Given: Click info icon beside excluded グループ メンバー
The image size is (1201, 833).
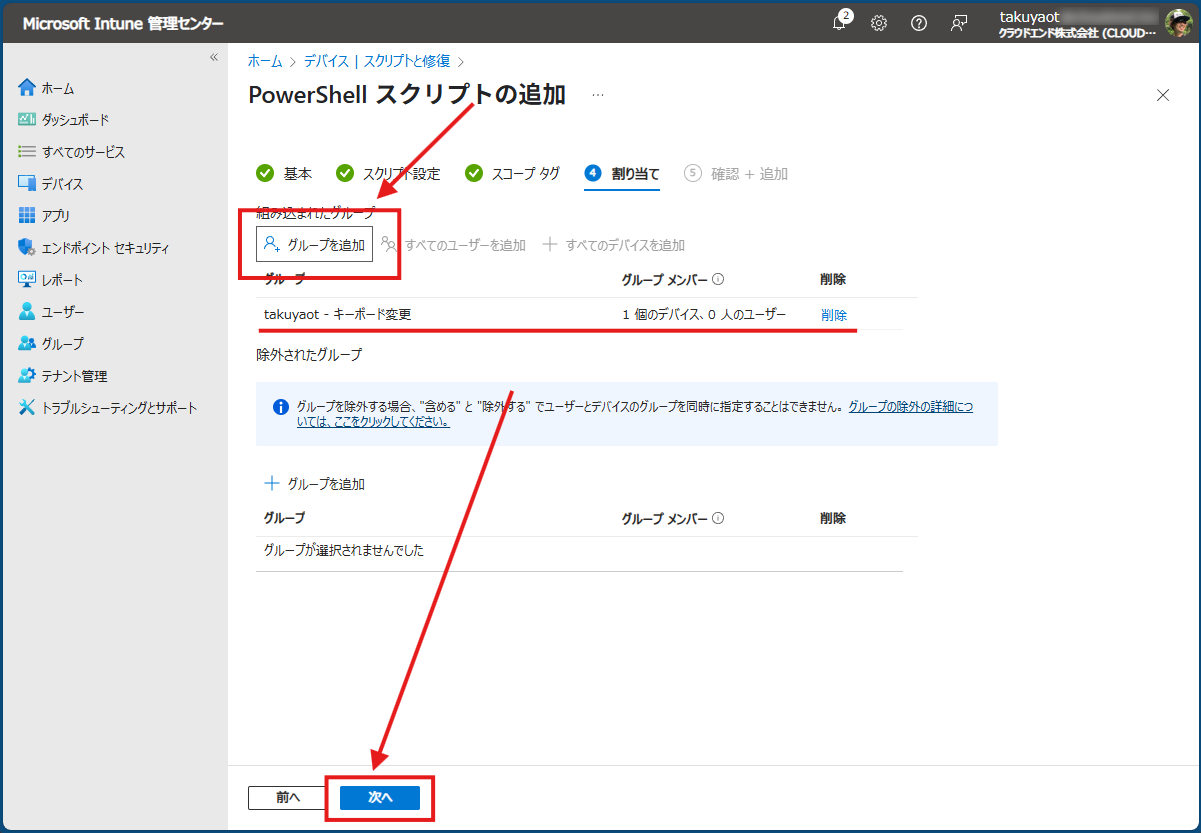Looking at the screenshot, I should pyautogui.click(x=718, y=518).
